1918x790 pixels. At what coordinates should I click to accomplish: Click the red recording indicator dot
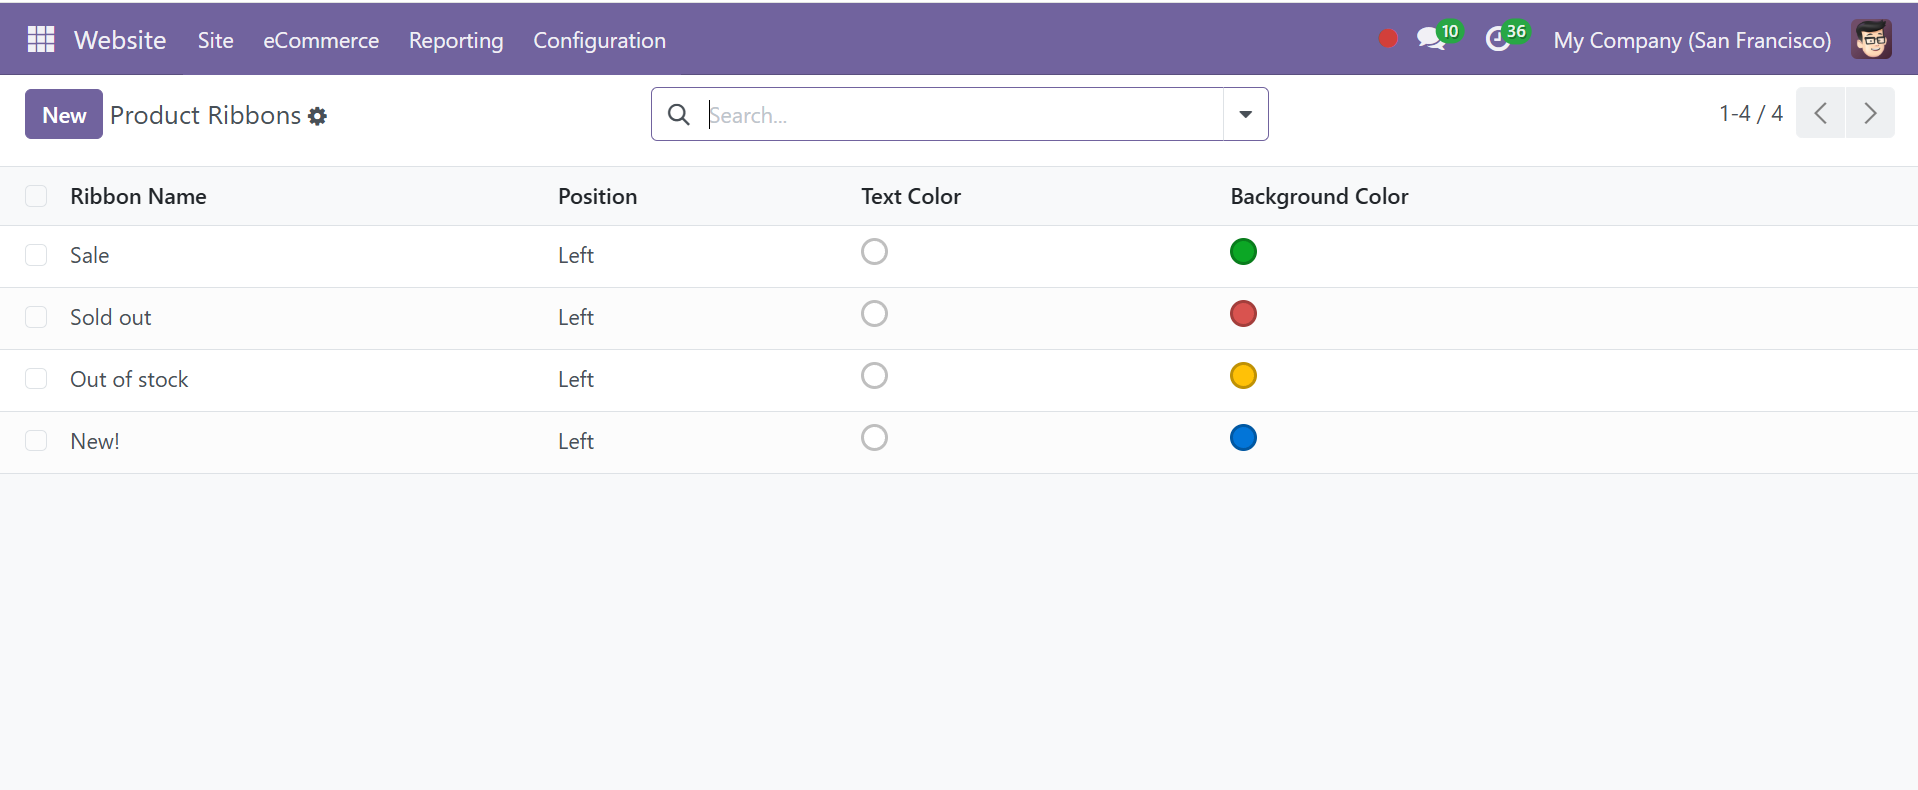coord(1388,39)
